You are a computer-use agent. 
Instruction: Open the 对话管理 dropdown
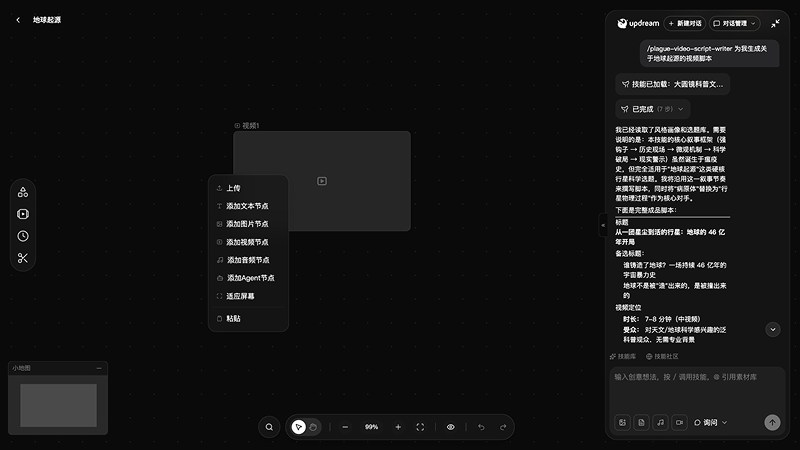pos(734,23)
